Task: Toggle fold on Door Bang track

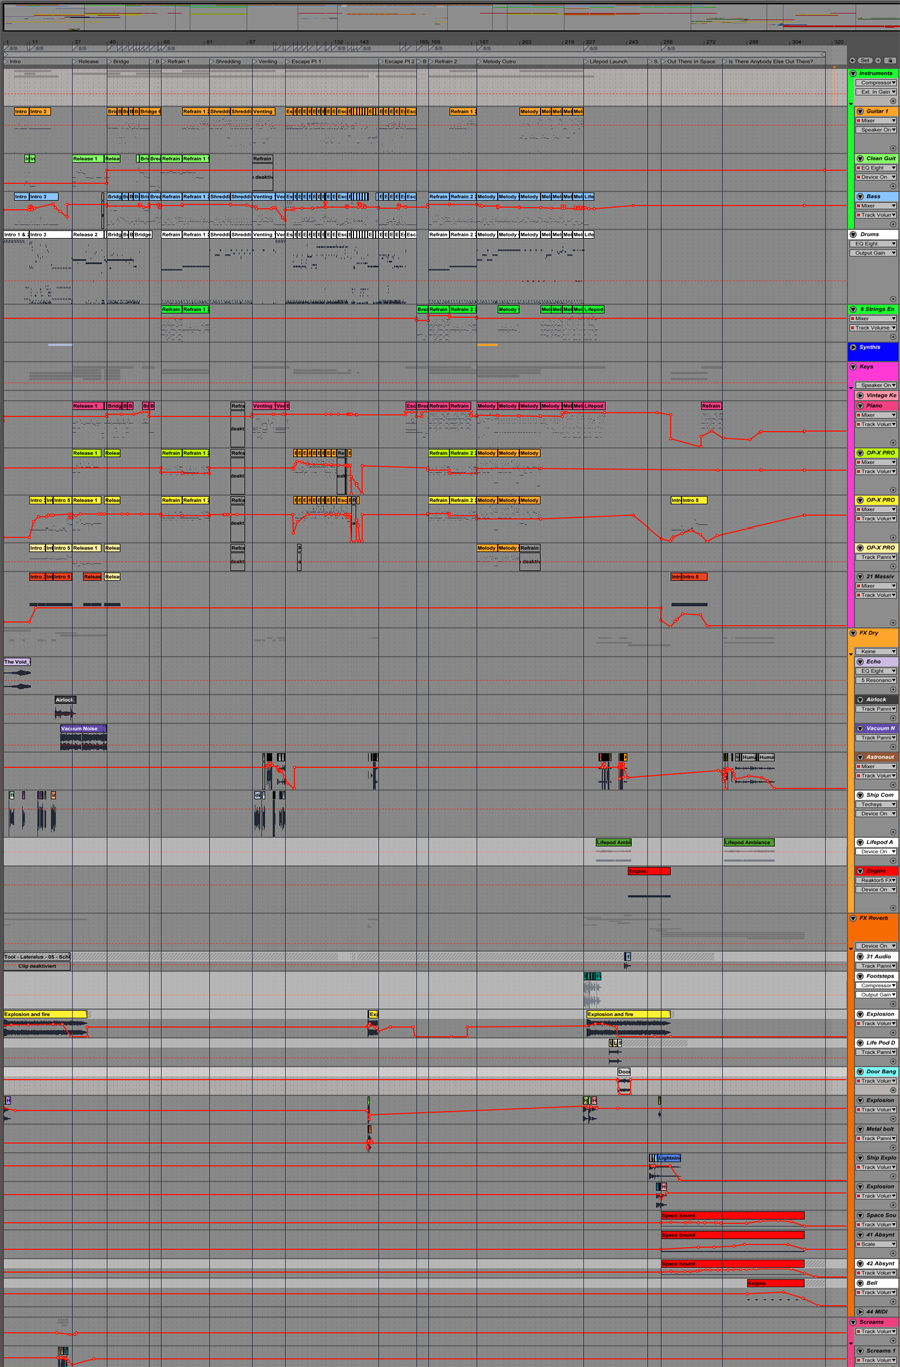Action: click(860, 1072)
